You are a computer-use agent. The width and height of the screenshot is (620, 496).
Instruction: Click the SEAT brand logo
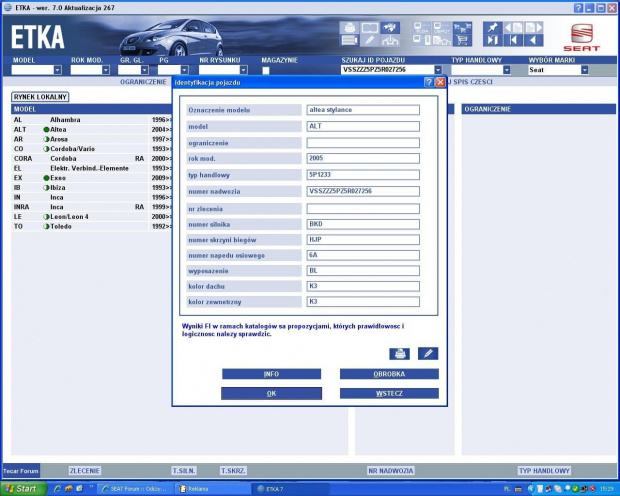tap(581, 38)
